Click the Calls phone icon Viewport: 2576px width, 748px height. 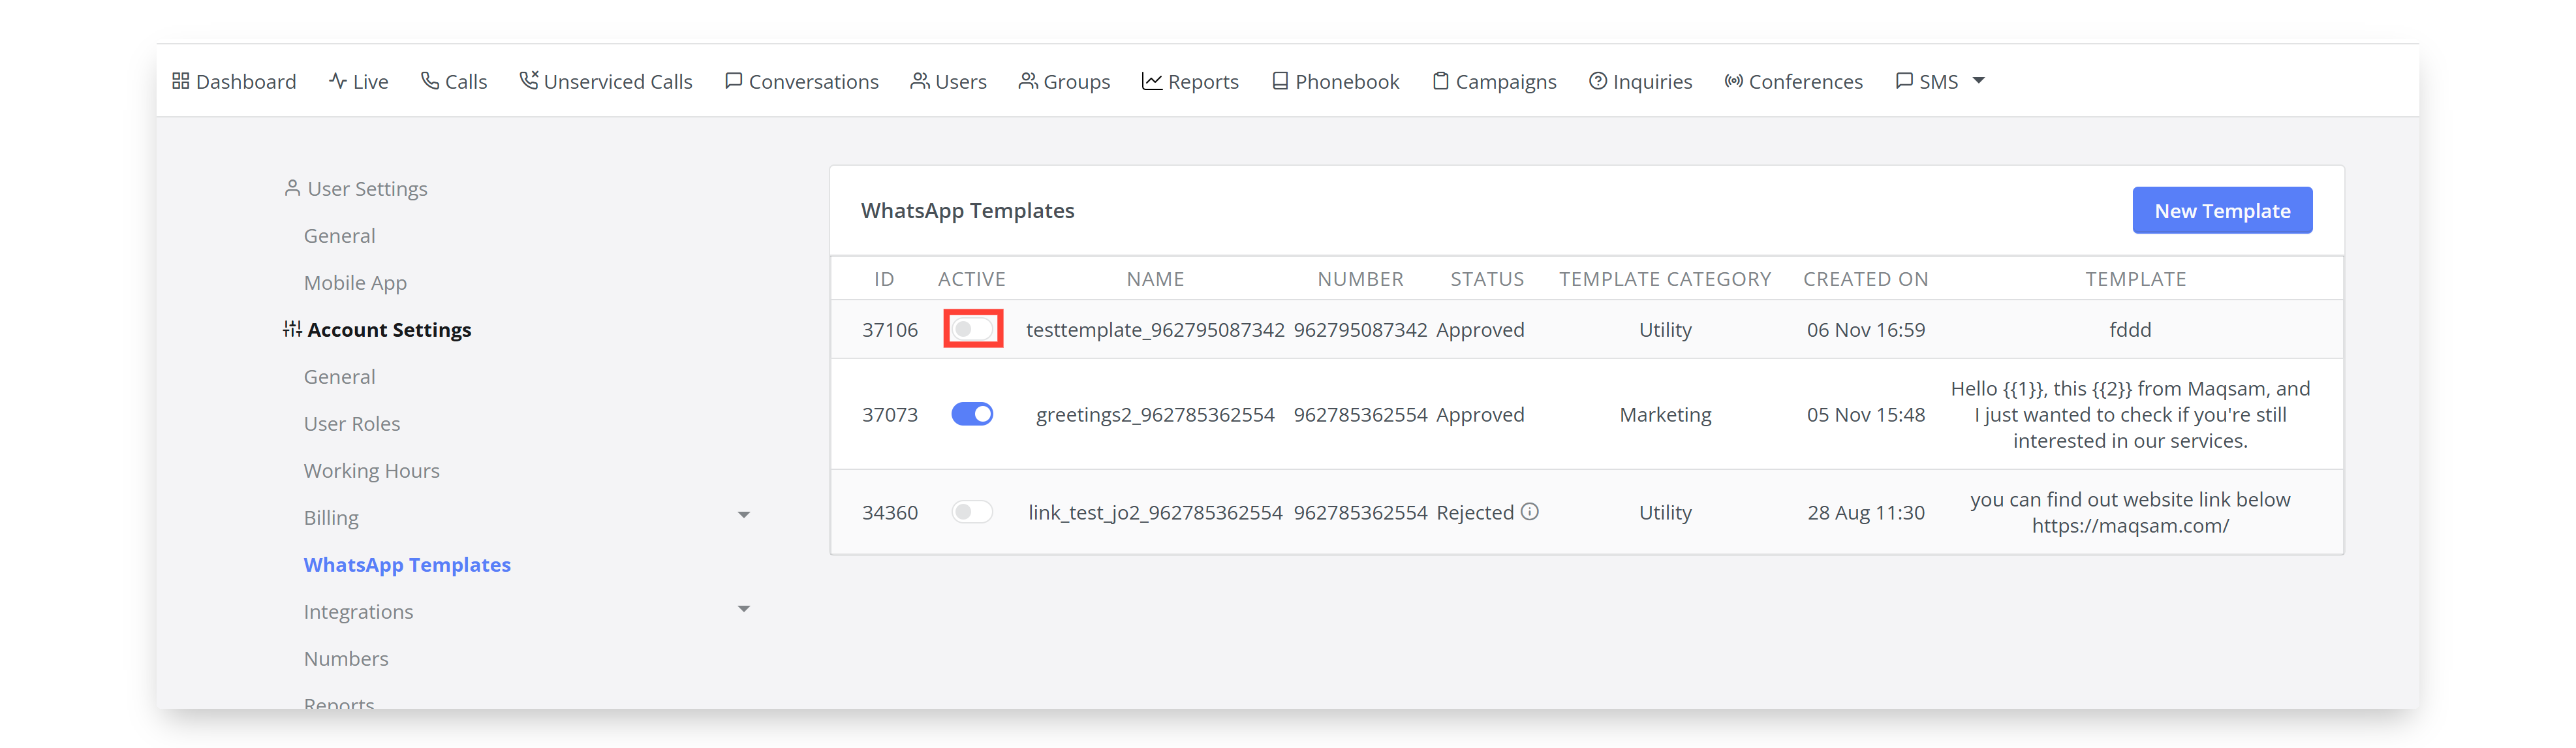430,81
